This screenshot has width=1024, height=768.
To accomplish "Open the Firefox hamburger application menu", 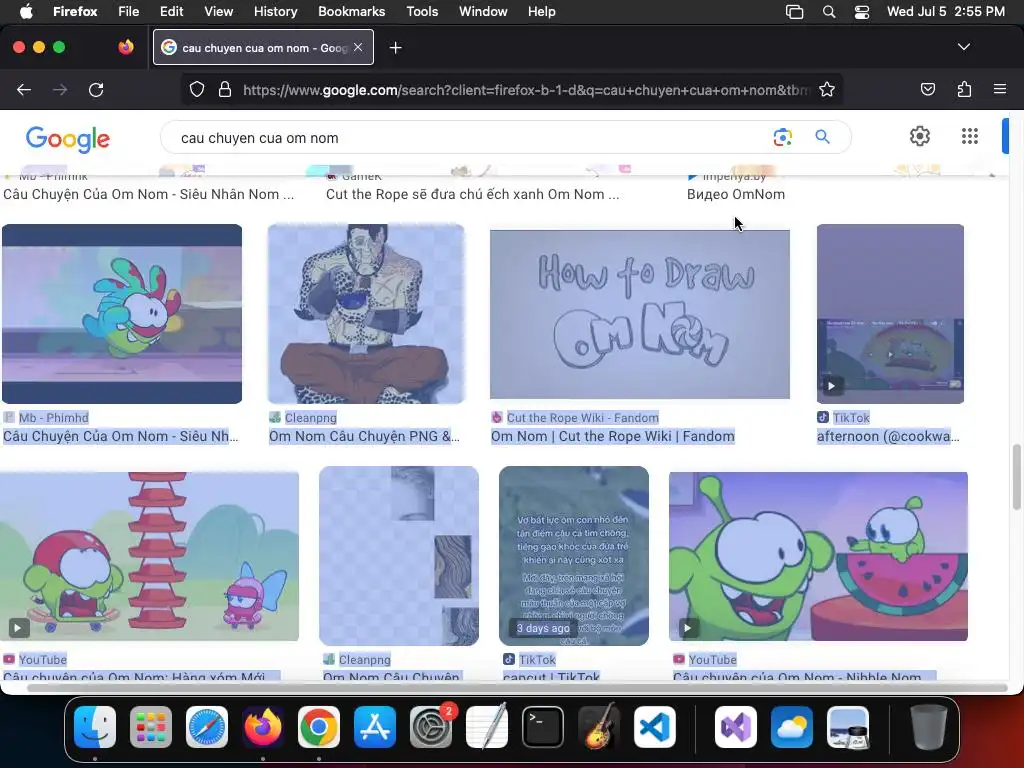I will pos(1000,89).
